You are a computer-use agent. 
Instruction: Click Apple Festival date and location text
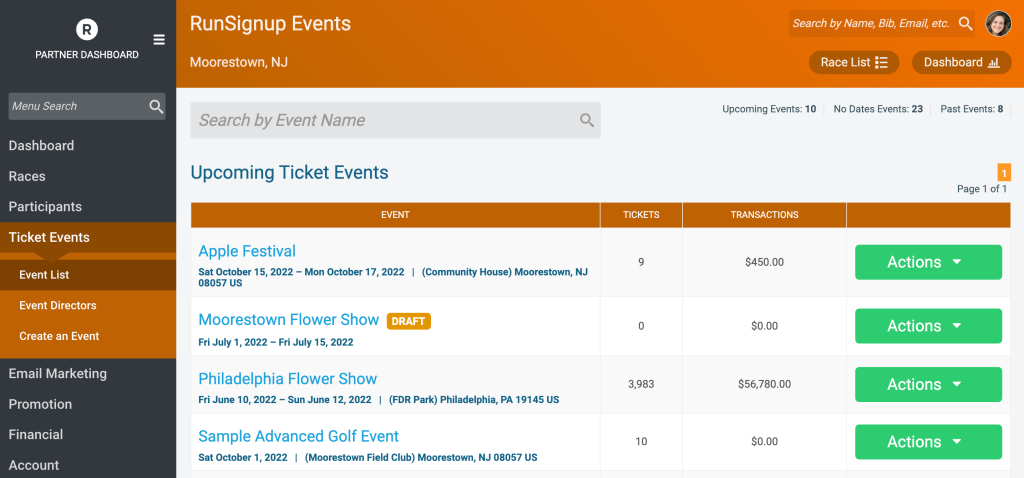393,278
